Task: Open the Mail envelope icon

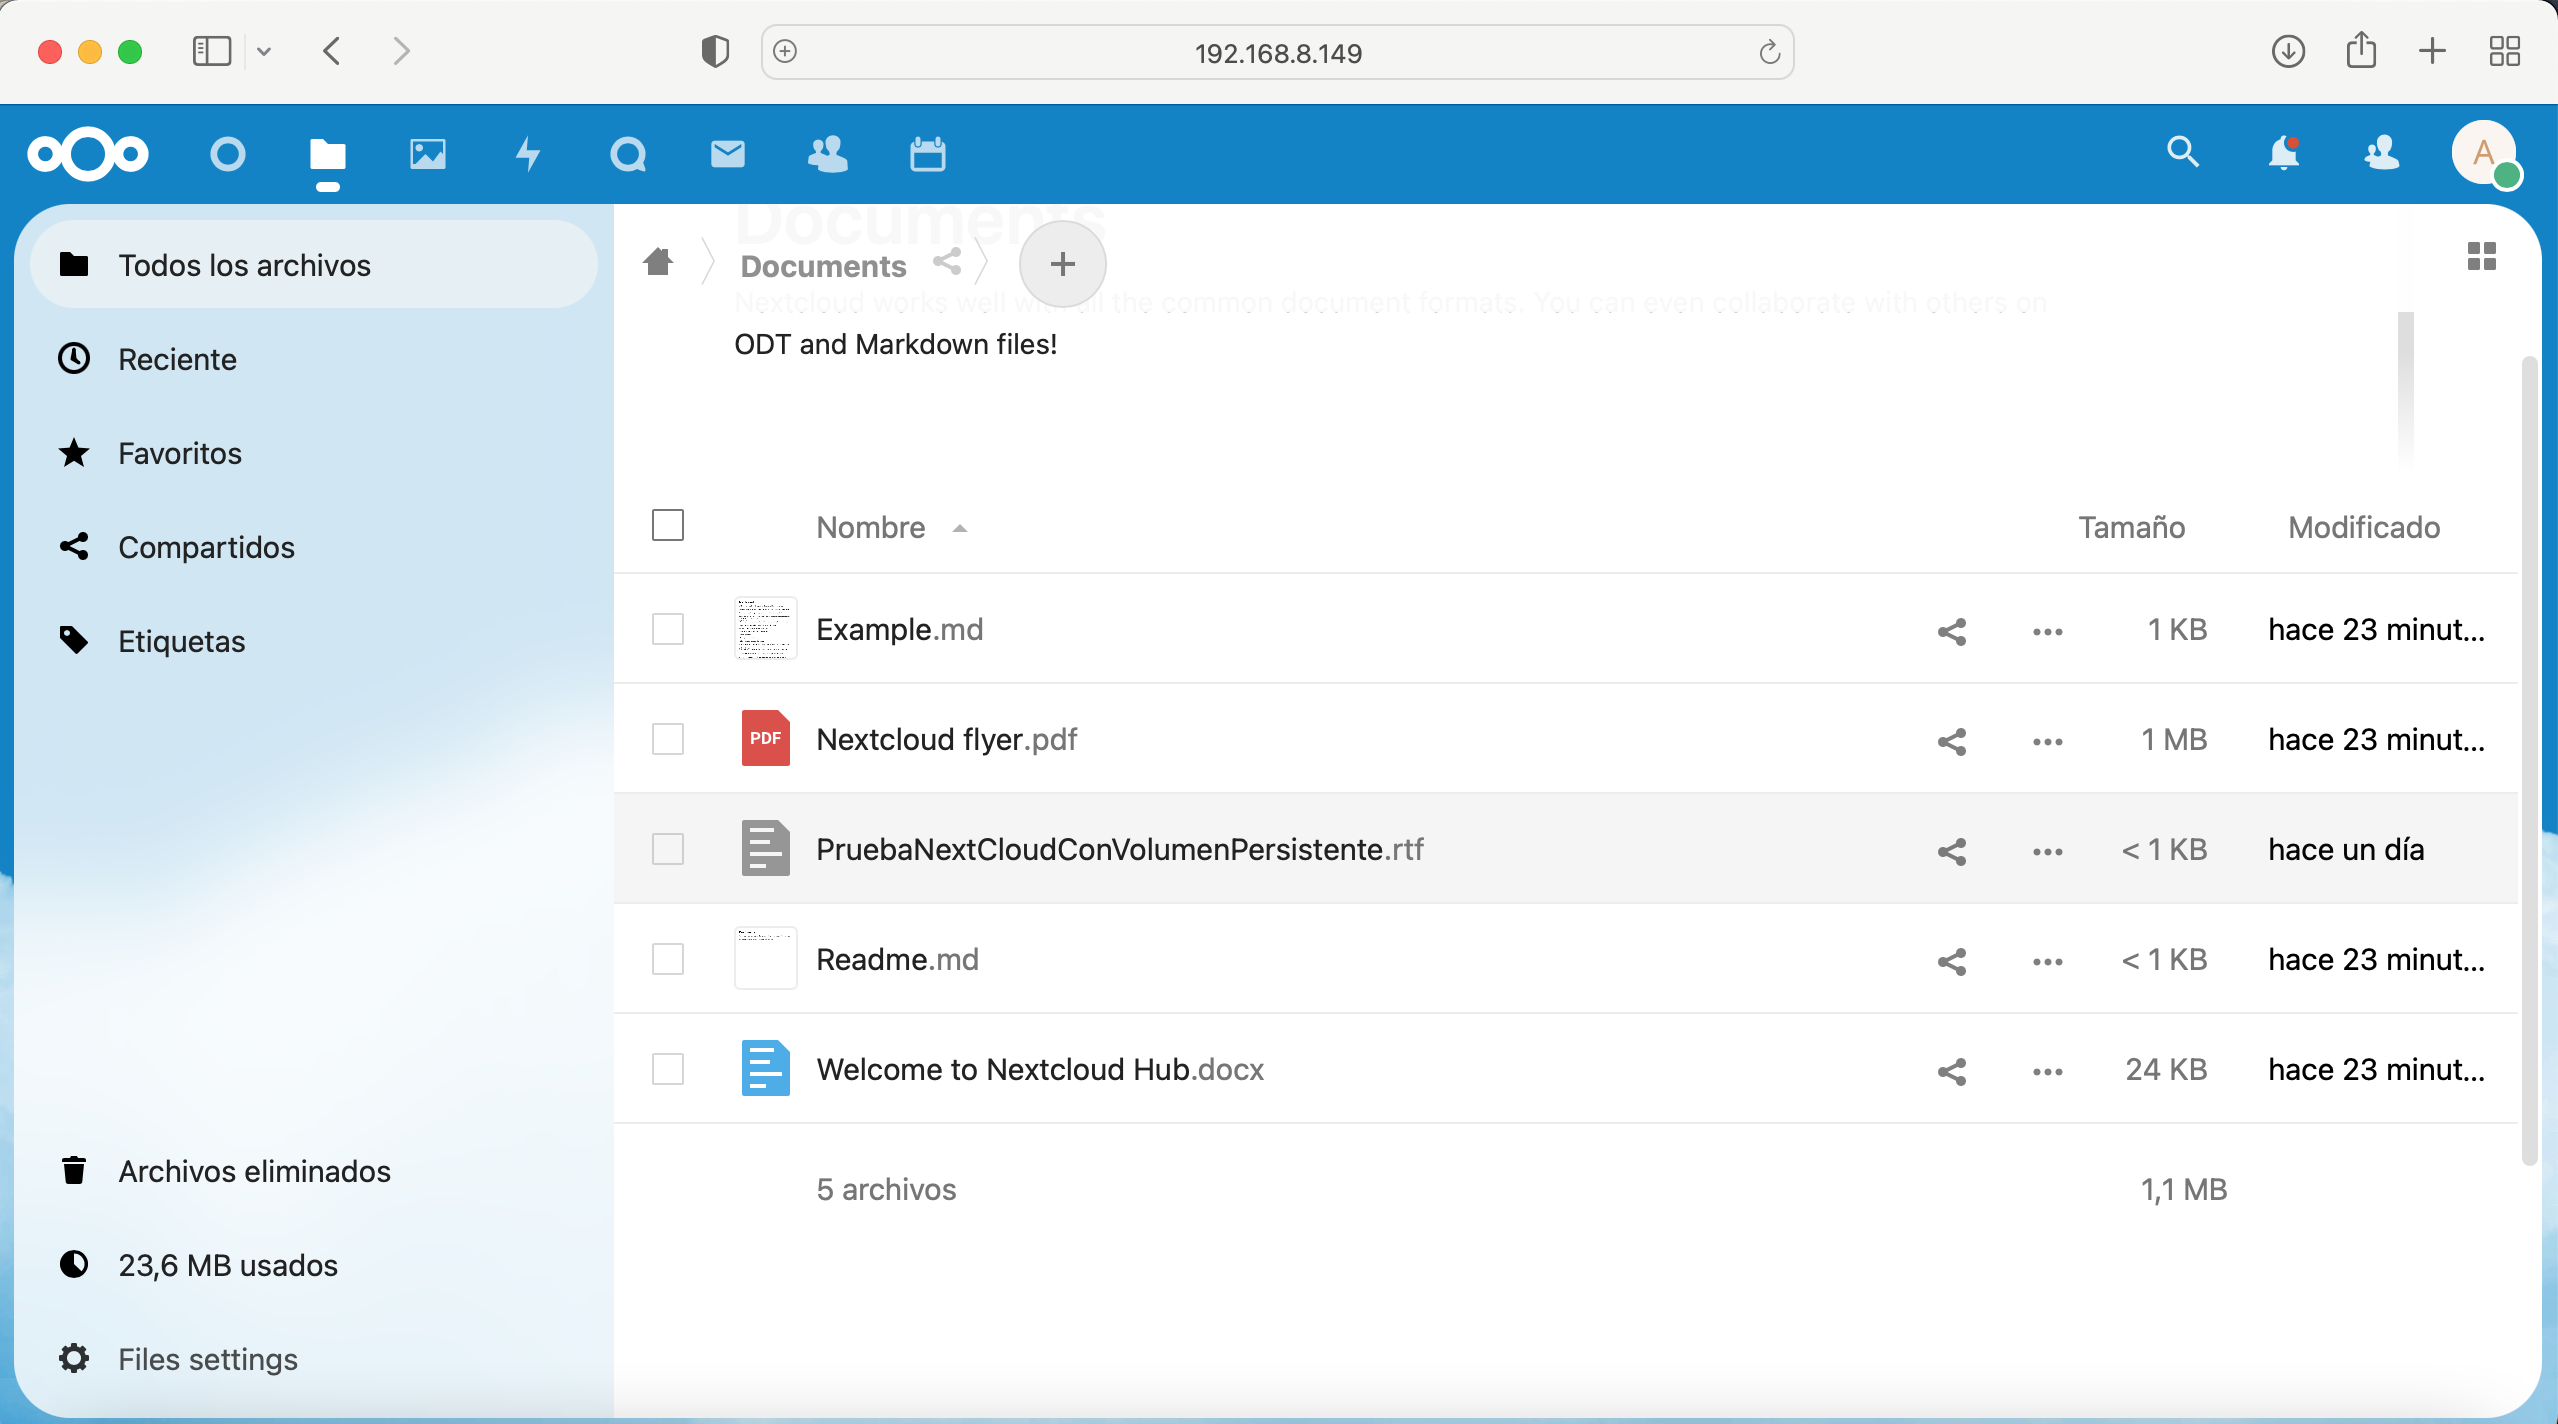Action: point(728,155)
